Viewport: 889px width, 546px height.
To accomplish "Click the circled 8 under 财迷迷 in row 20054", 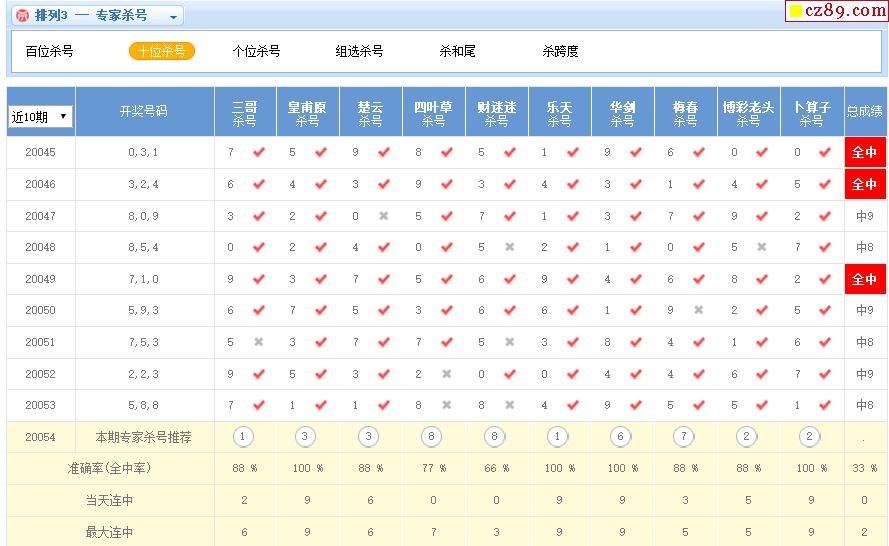I will (x=494, y=437).
